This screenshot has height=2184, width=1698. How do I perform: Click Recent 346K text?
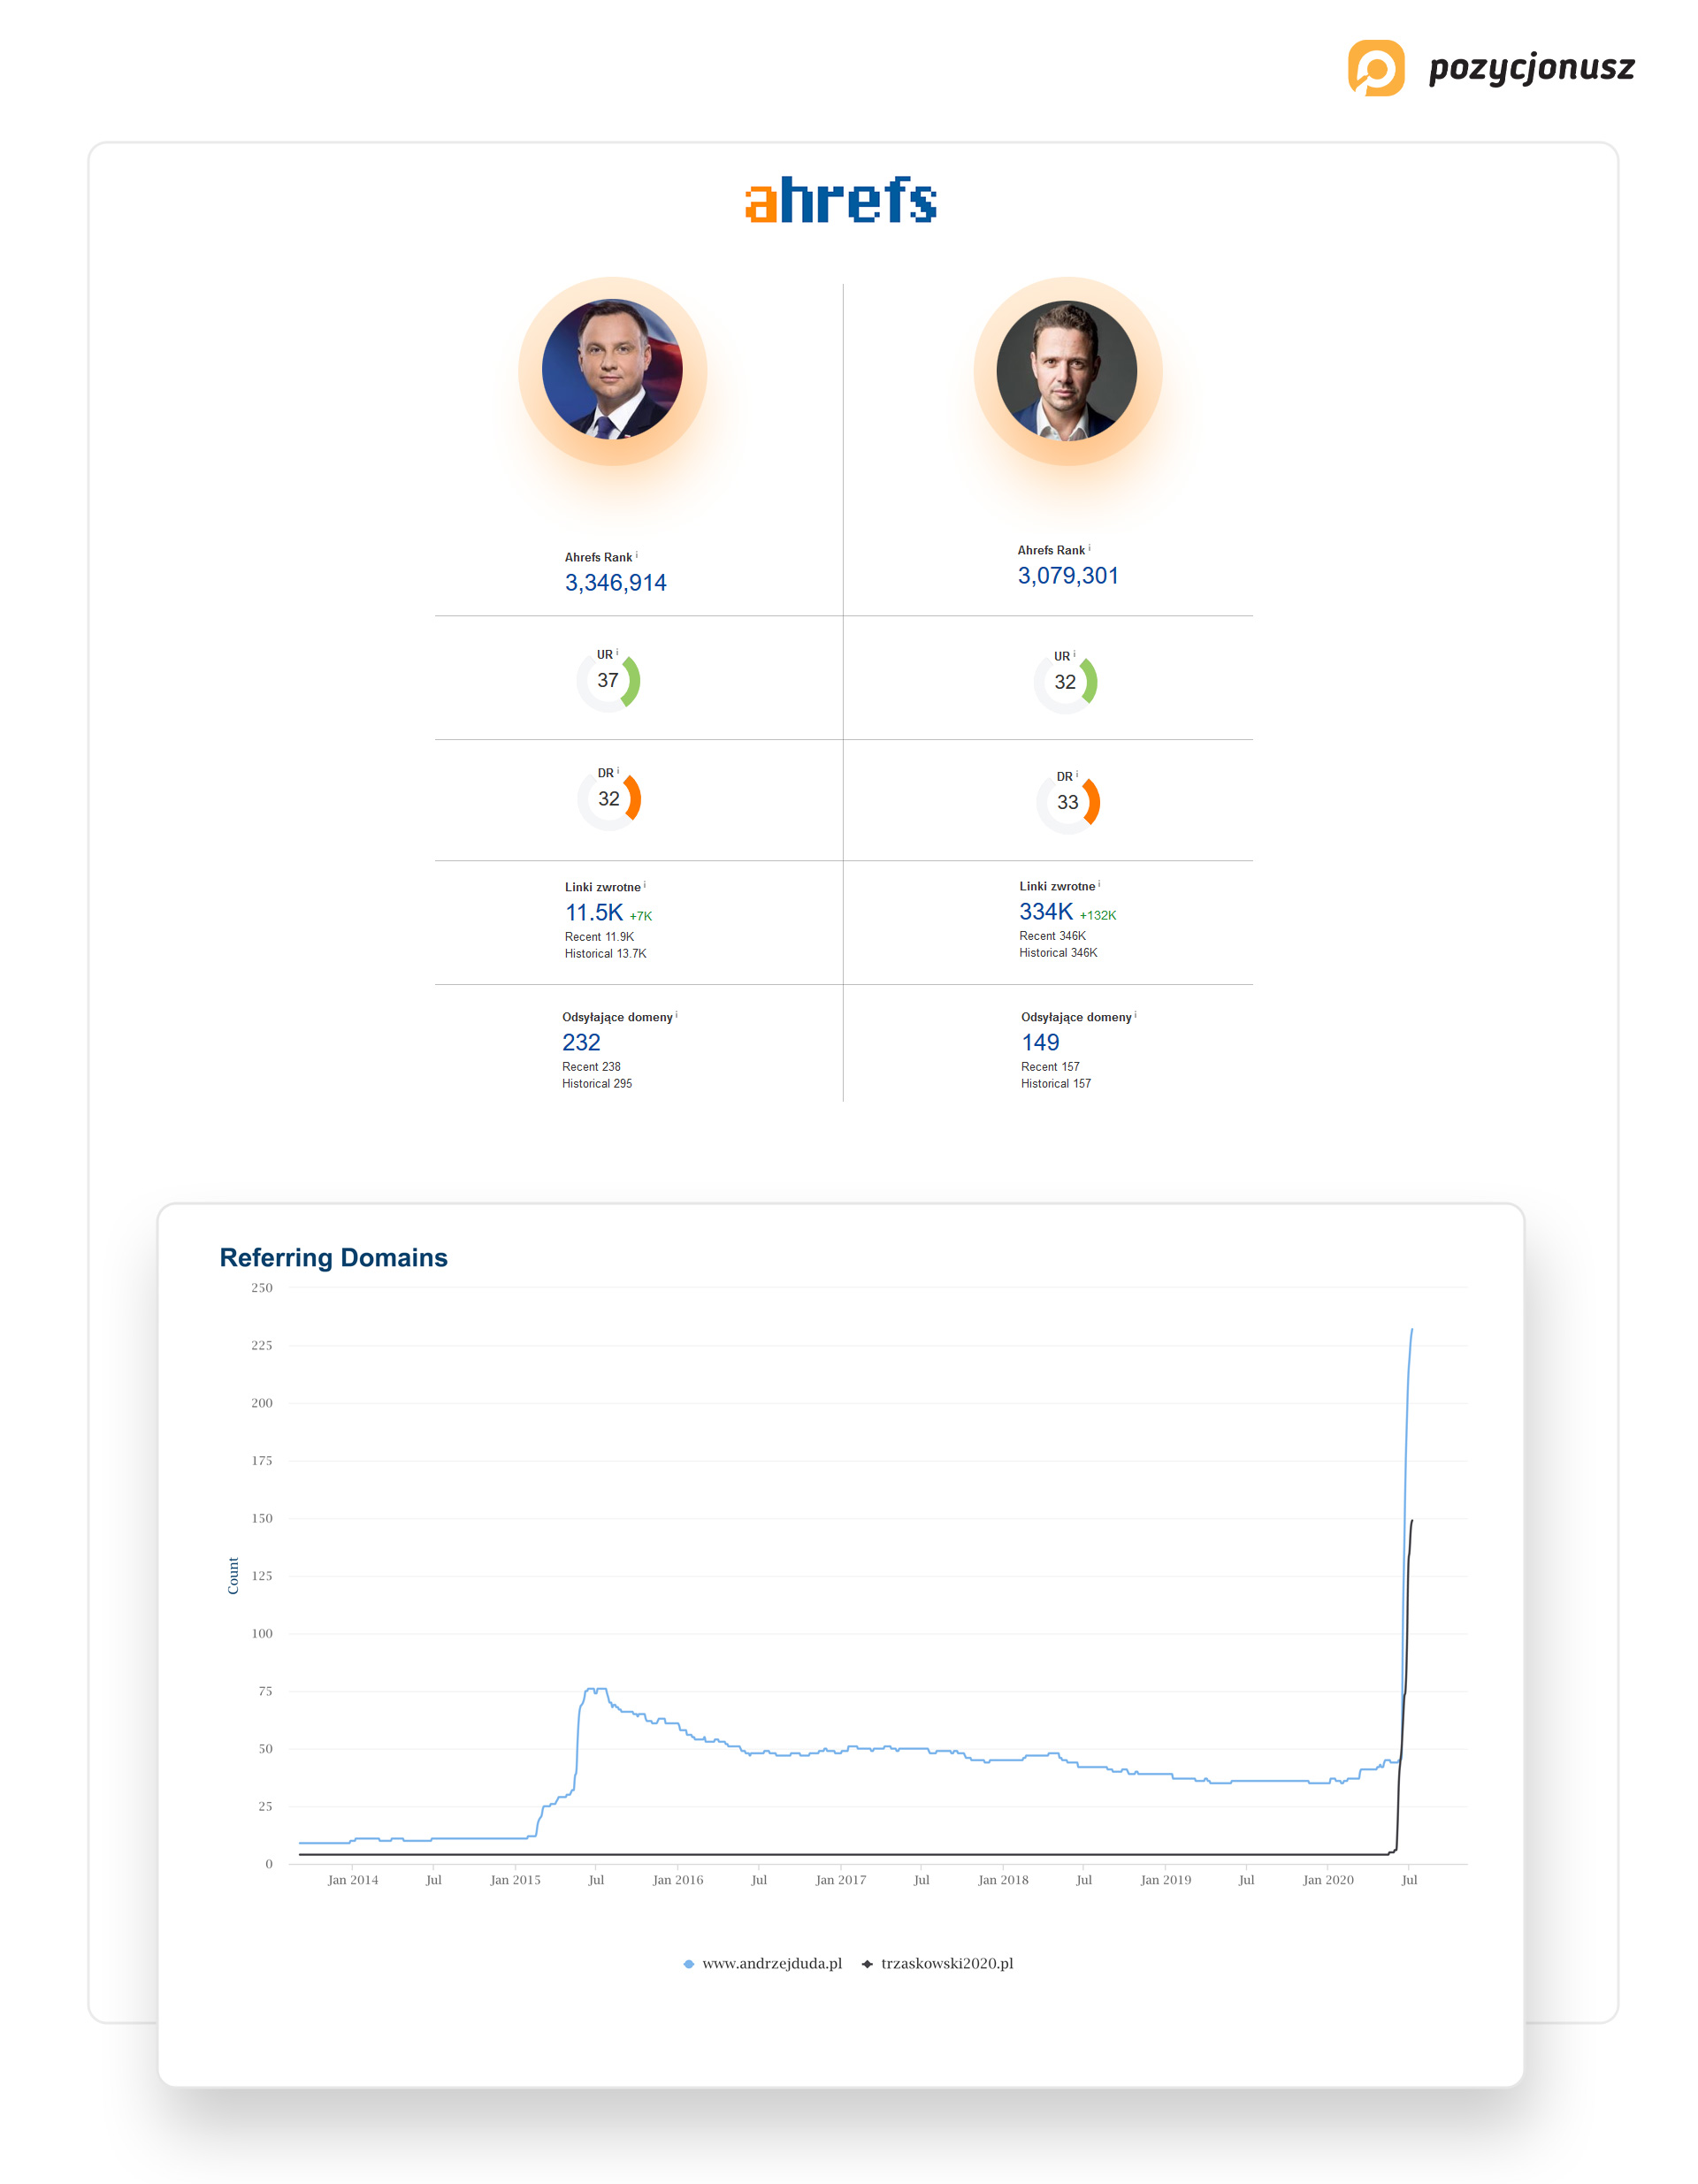point(1052,936)
